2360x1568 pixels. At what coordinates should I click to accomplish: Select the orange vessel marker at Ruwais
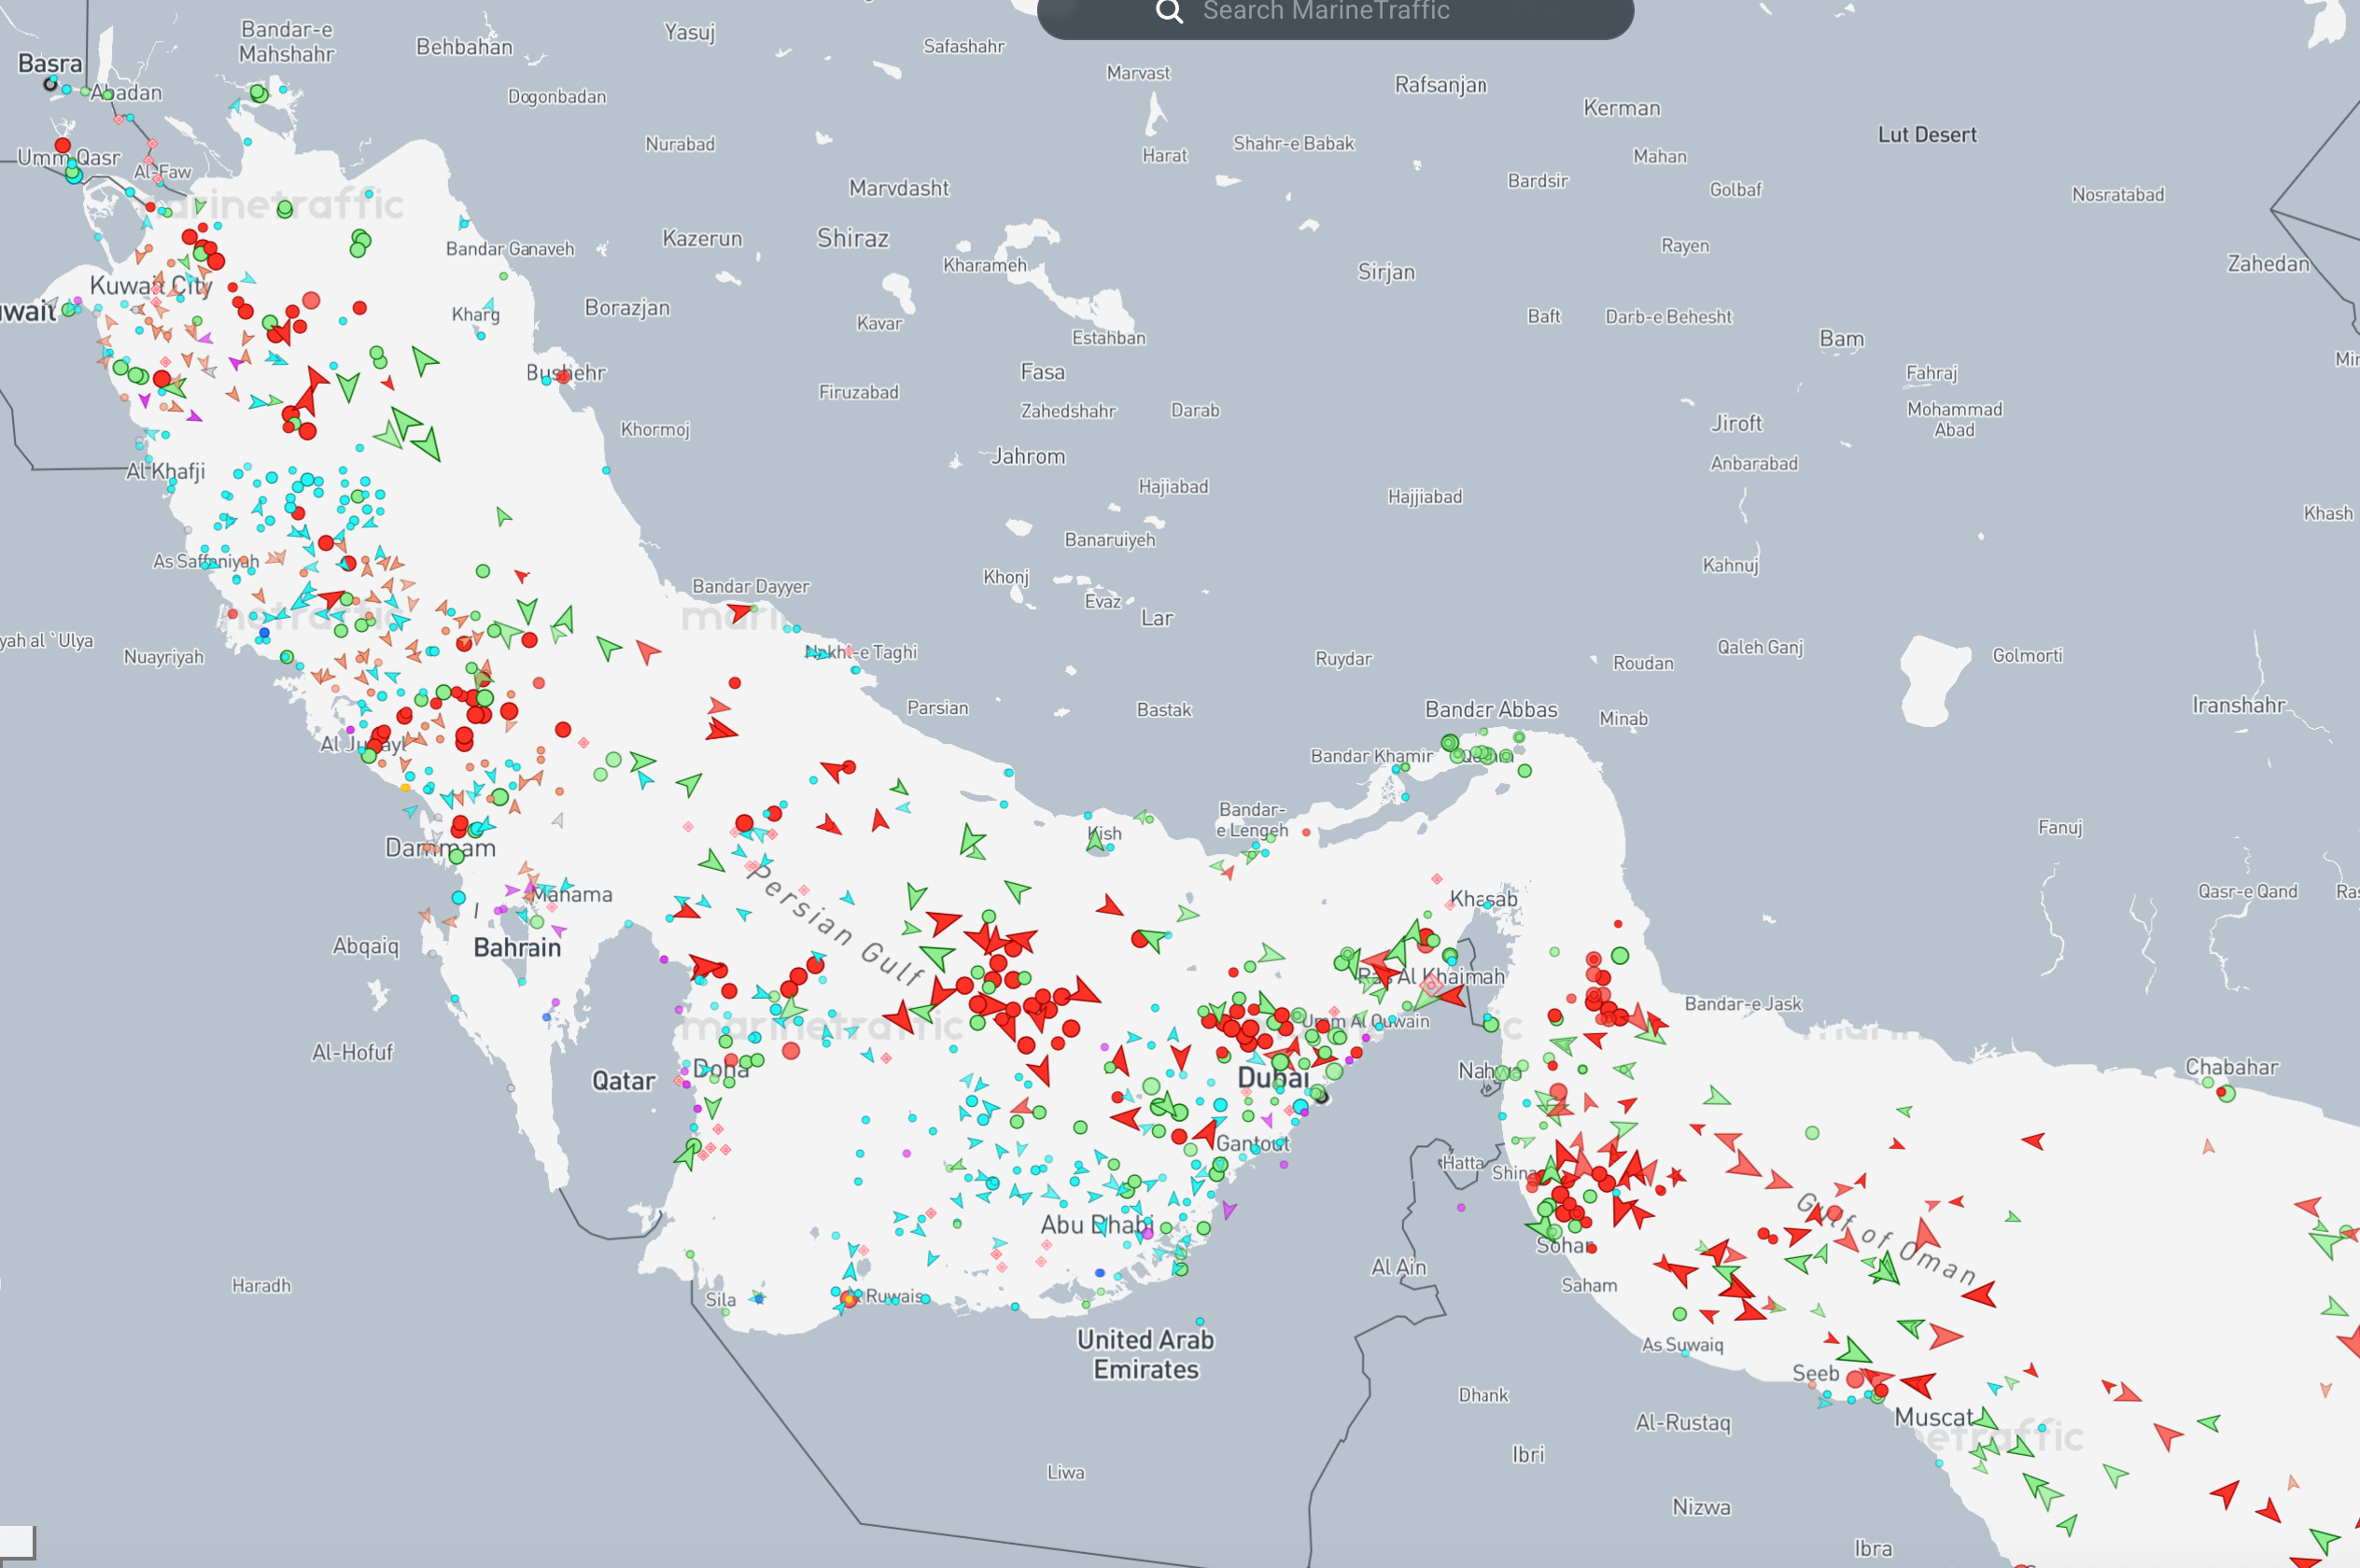coord(849,1299)
